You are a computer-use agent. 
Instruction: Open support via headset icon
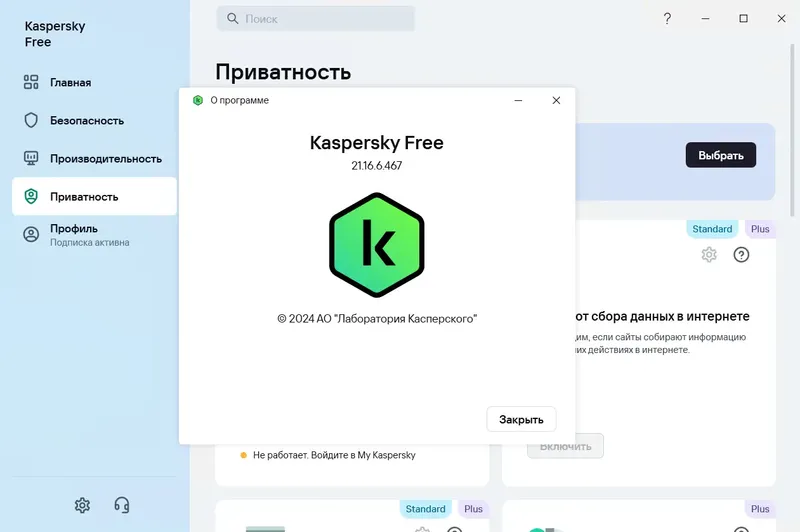tap(121, 505)
